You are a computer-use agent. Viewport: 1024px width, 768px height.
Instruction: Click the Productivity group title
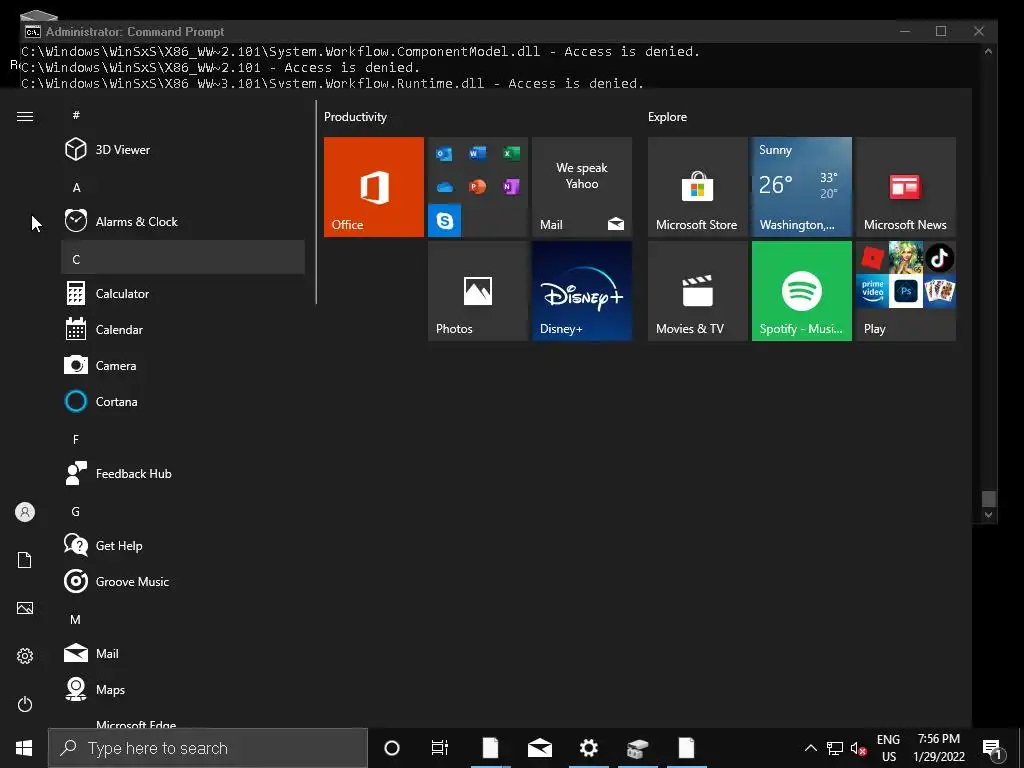coord(355,117)
